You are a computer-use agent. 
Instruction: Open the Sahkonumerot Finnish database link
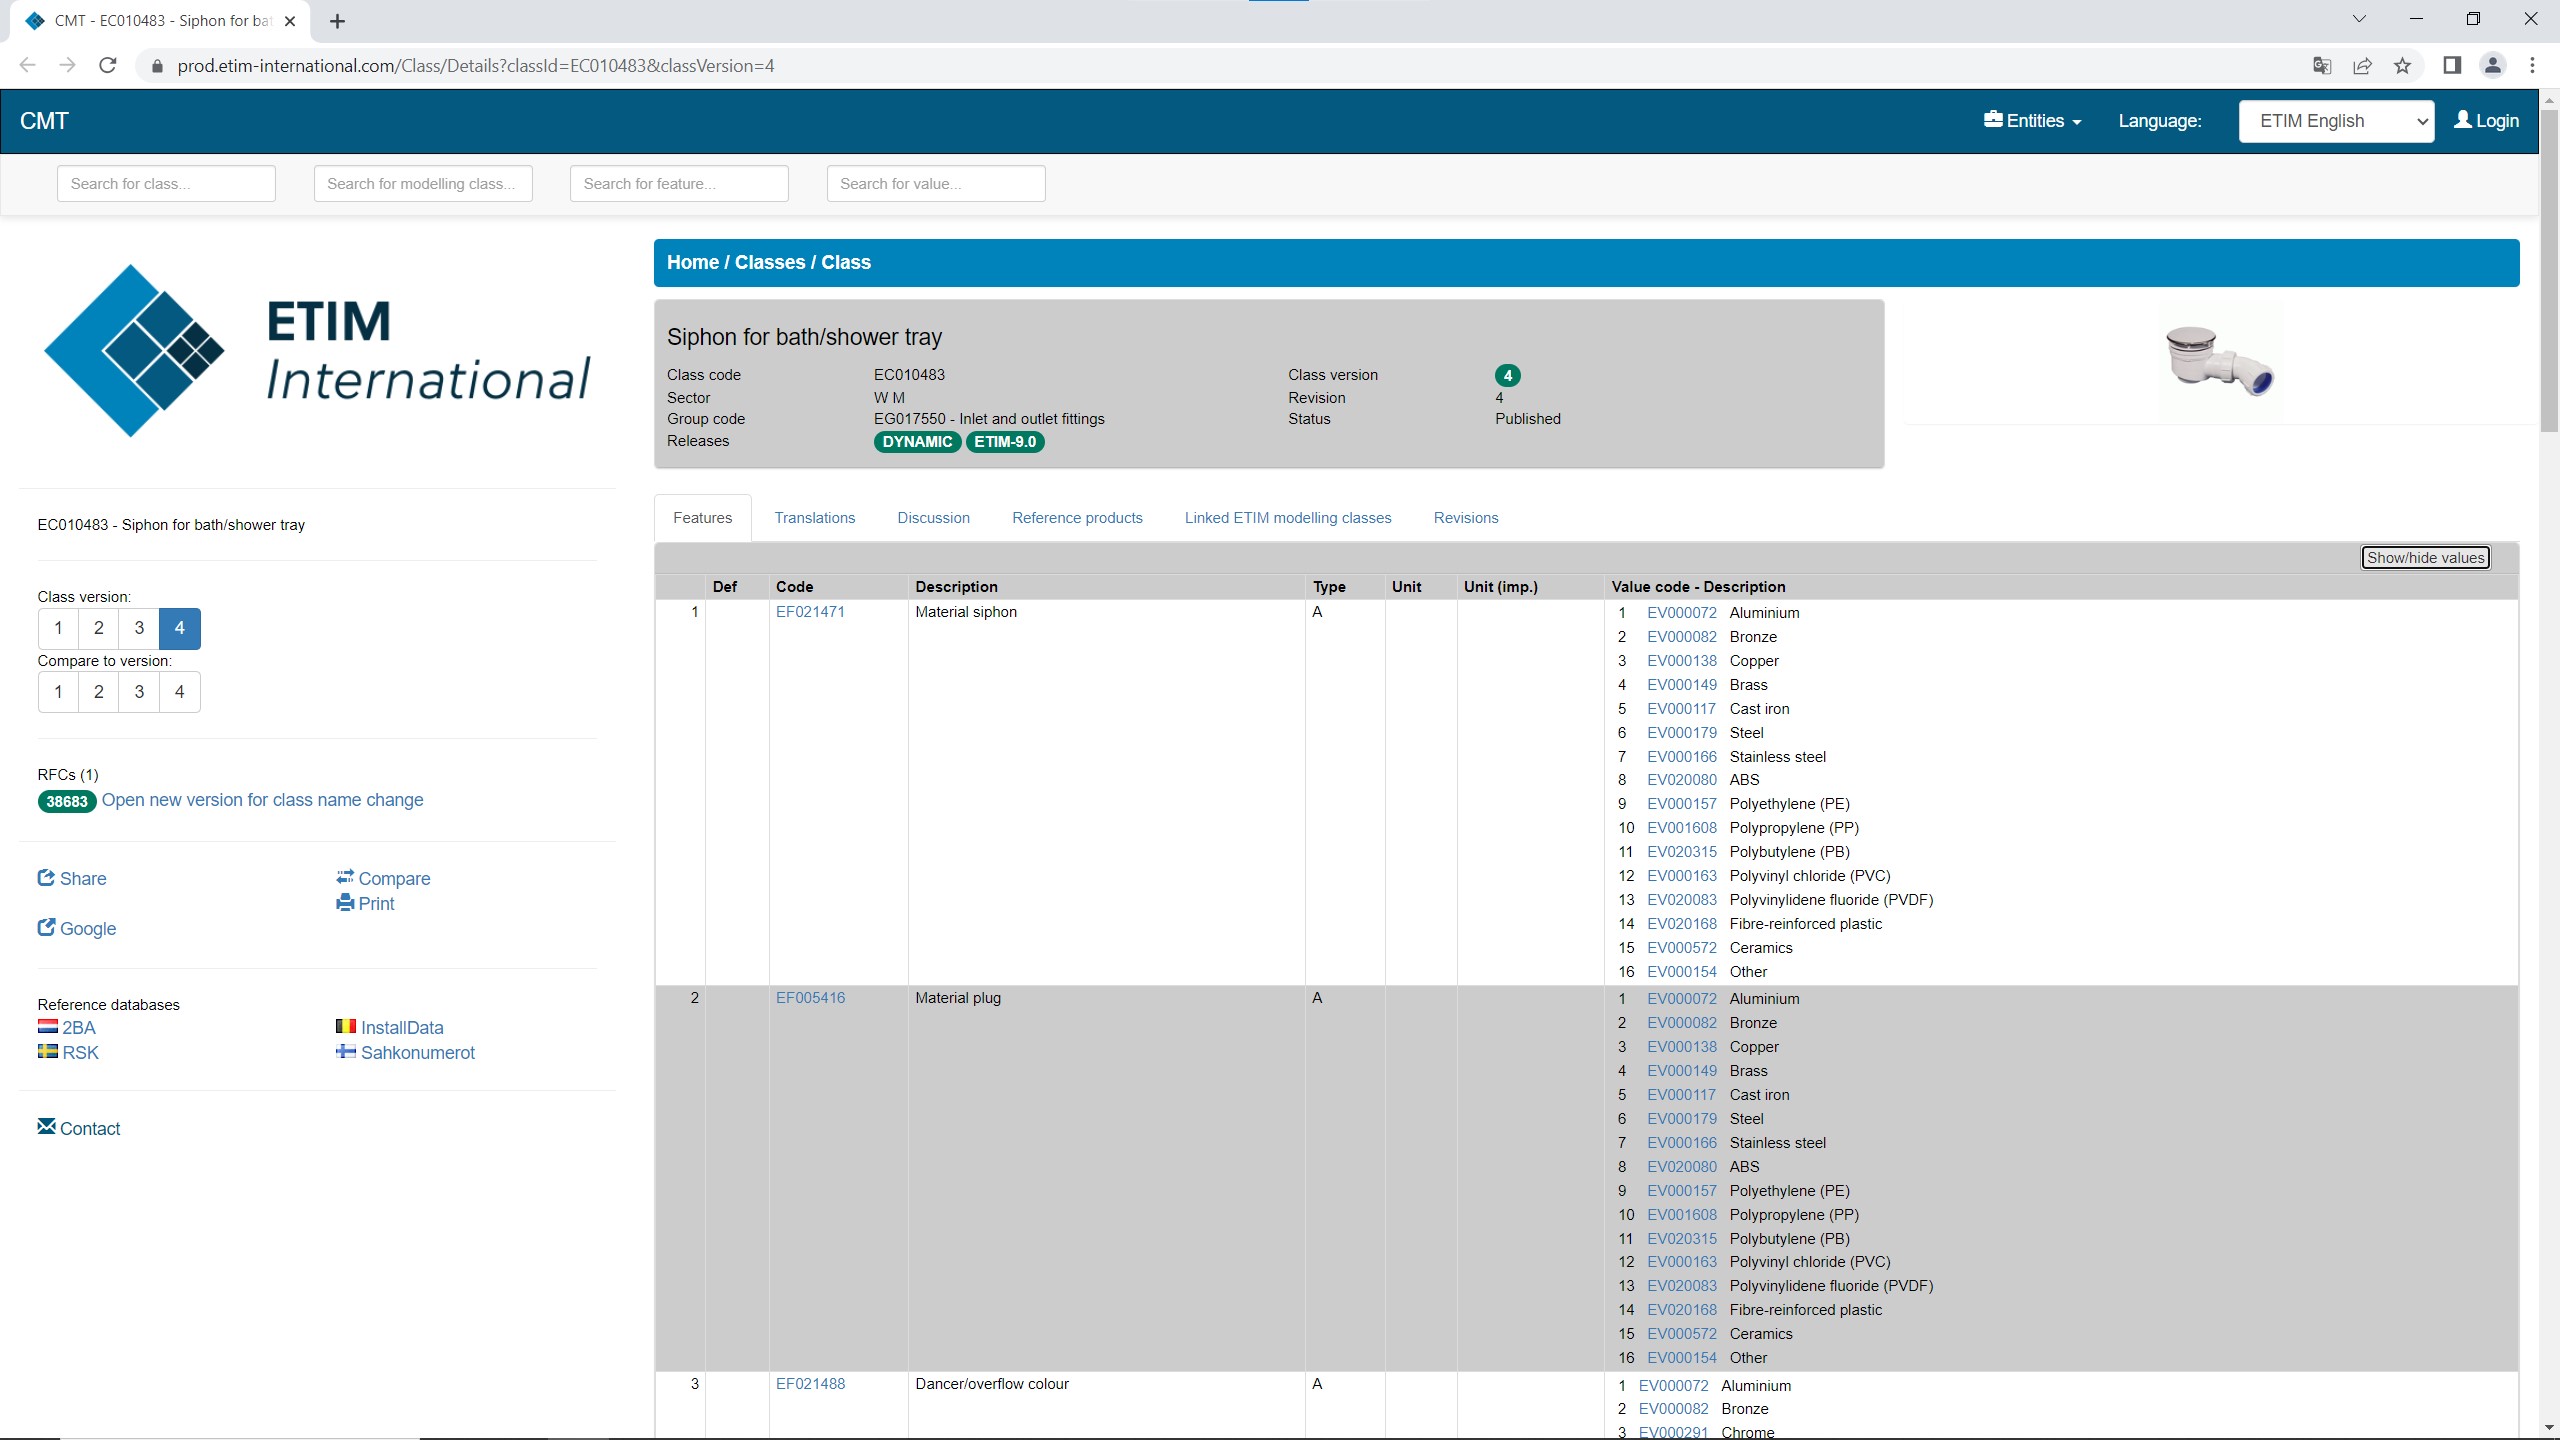point(417,1052)
